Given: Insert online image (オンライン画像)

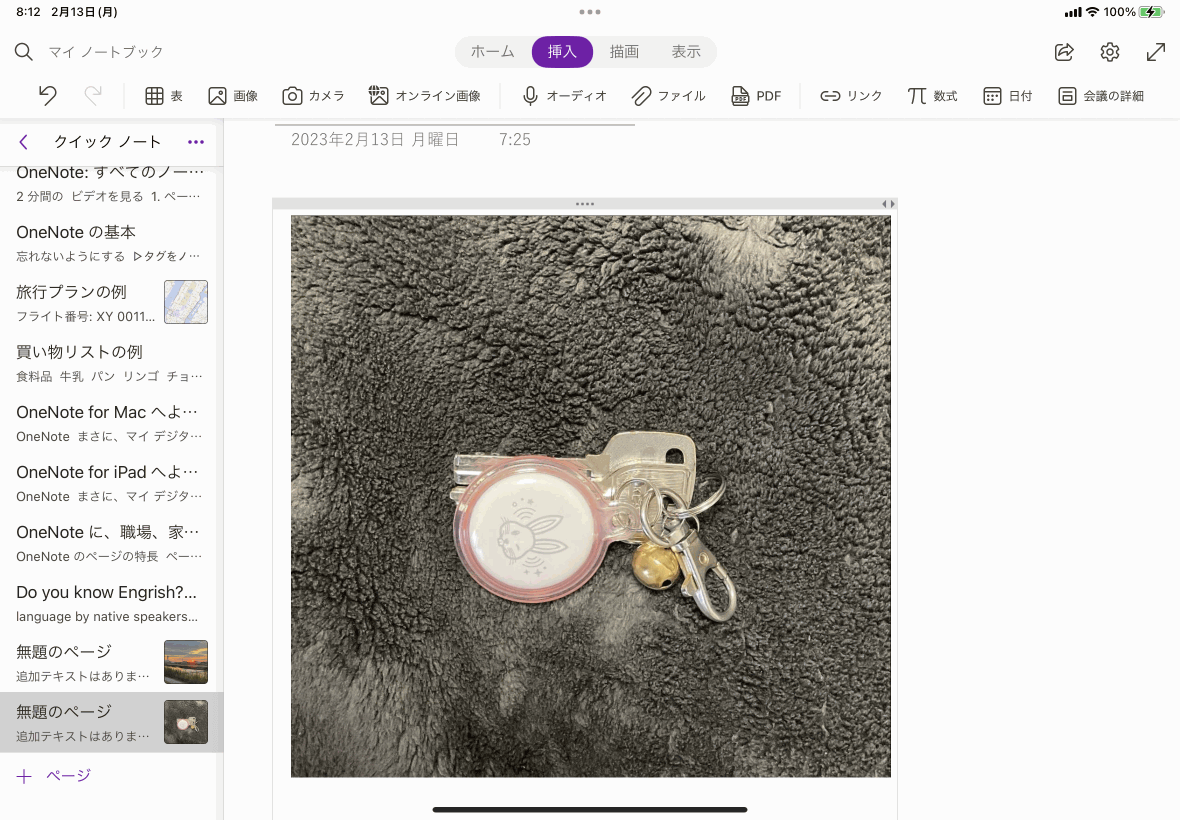Looking at the screenshot, I should point(424,96).
